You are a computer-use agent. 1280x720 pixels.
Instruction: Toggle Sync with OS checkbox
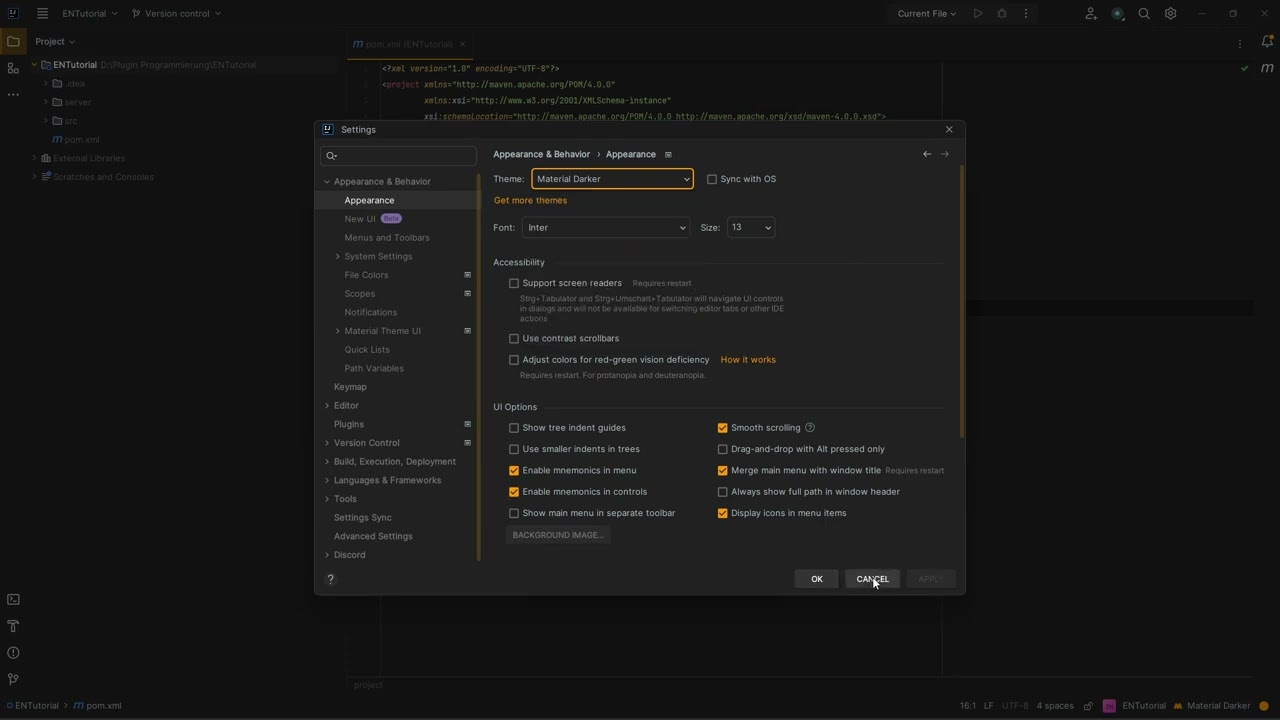712,179
